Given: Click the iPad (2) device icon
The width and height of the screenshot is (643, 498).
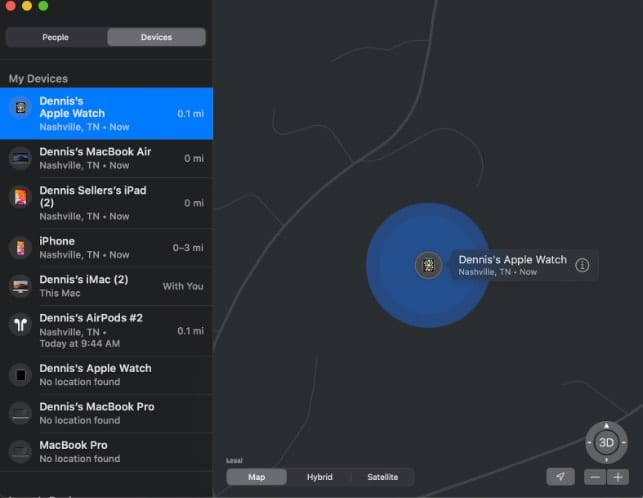Looking at the screenshot, I should 20,202.
